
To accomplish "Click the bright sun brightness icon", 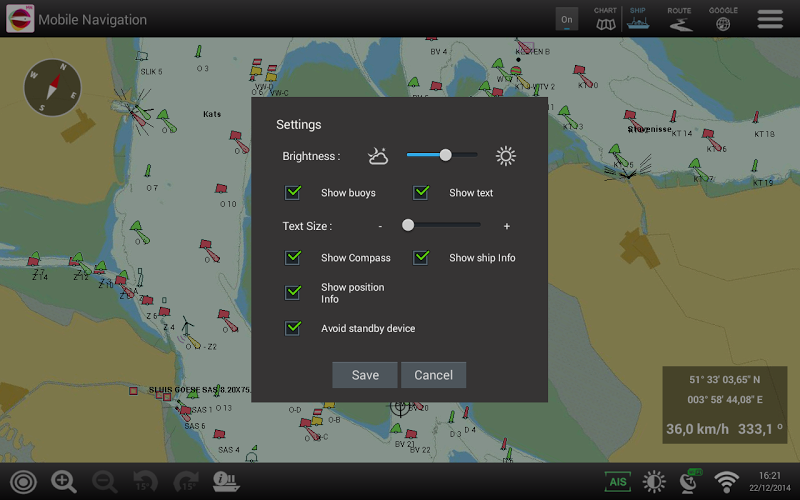I will pos(506,156).
